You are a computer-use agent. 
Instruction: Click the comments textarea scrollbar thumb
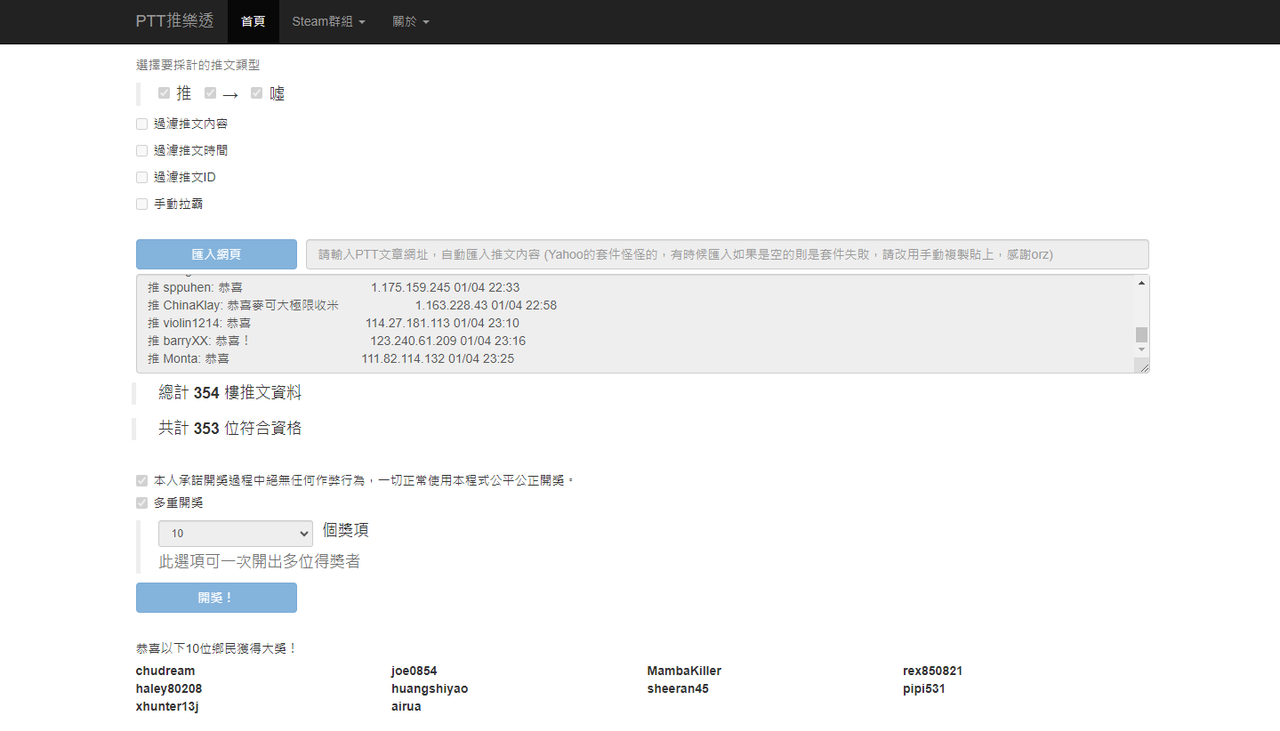(1141, 335)
